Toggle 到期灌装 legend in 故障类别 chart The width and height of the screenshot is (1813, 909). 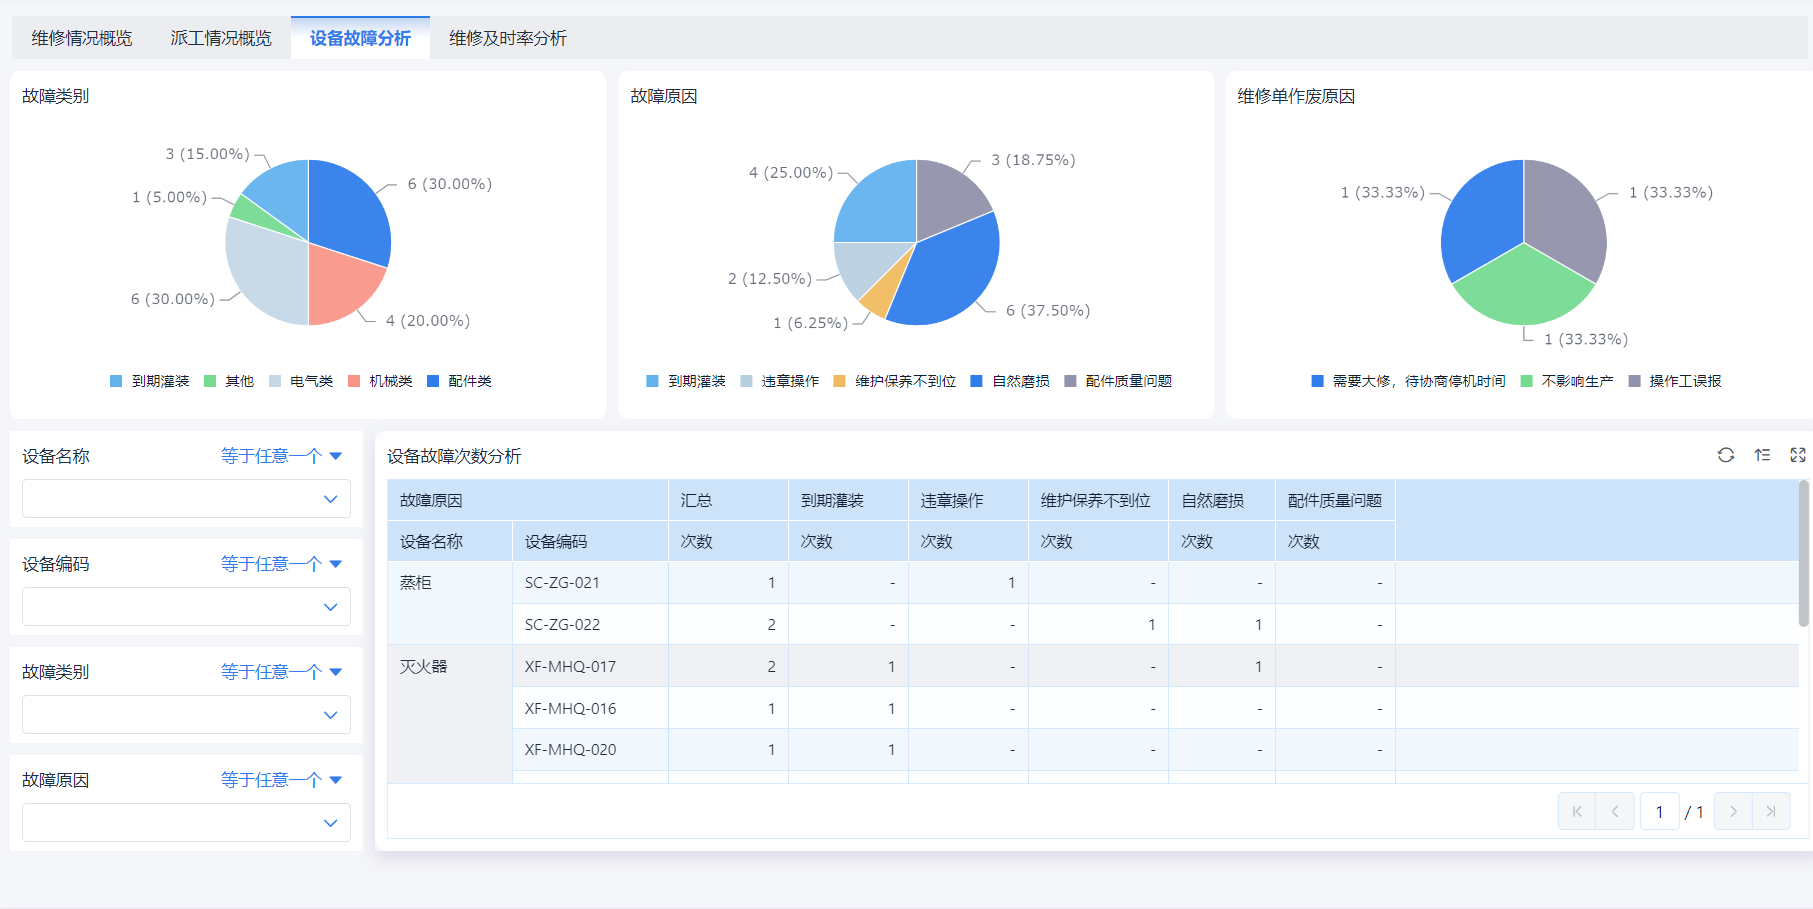click(150, 381)
